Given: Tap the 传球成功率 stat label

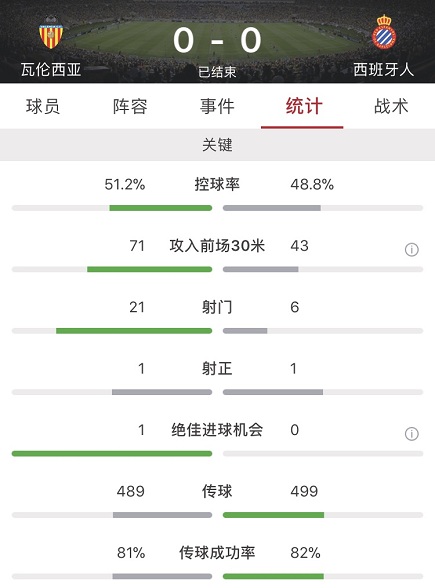Looking at the screenshot, I should click(x=217, y=552).
